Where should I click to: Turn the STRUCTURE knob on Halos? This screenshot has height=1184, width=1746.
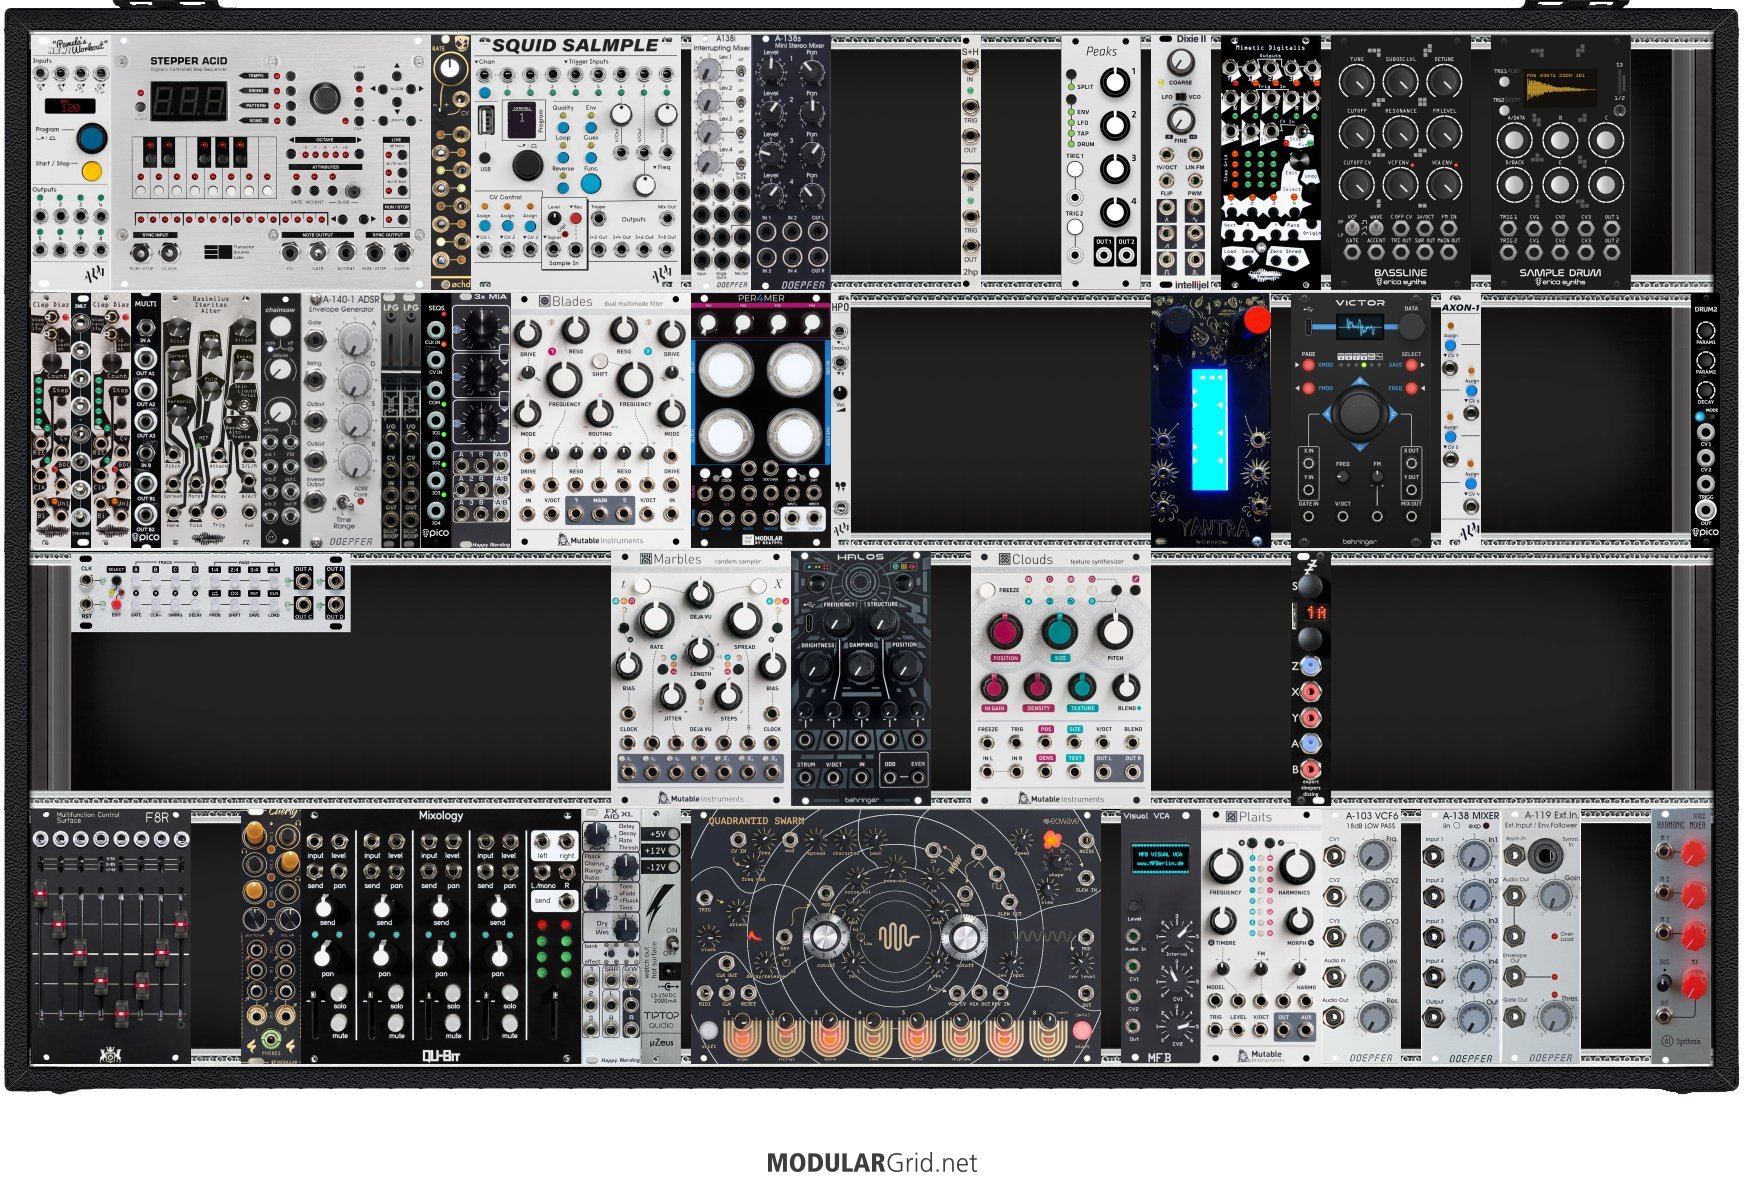click(882, 623)
